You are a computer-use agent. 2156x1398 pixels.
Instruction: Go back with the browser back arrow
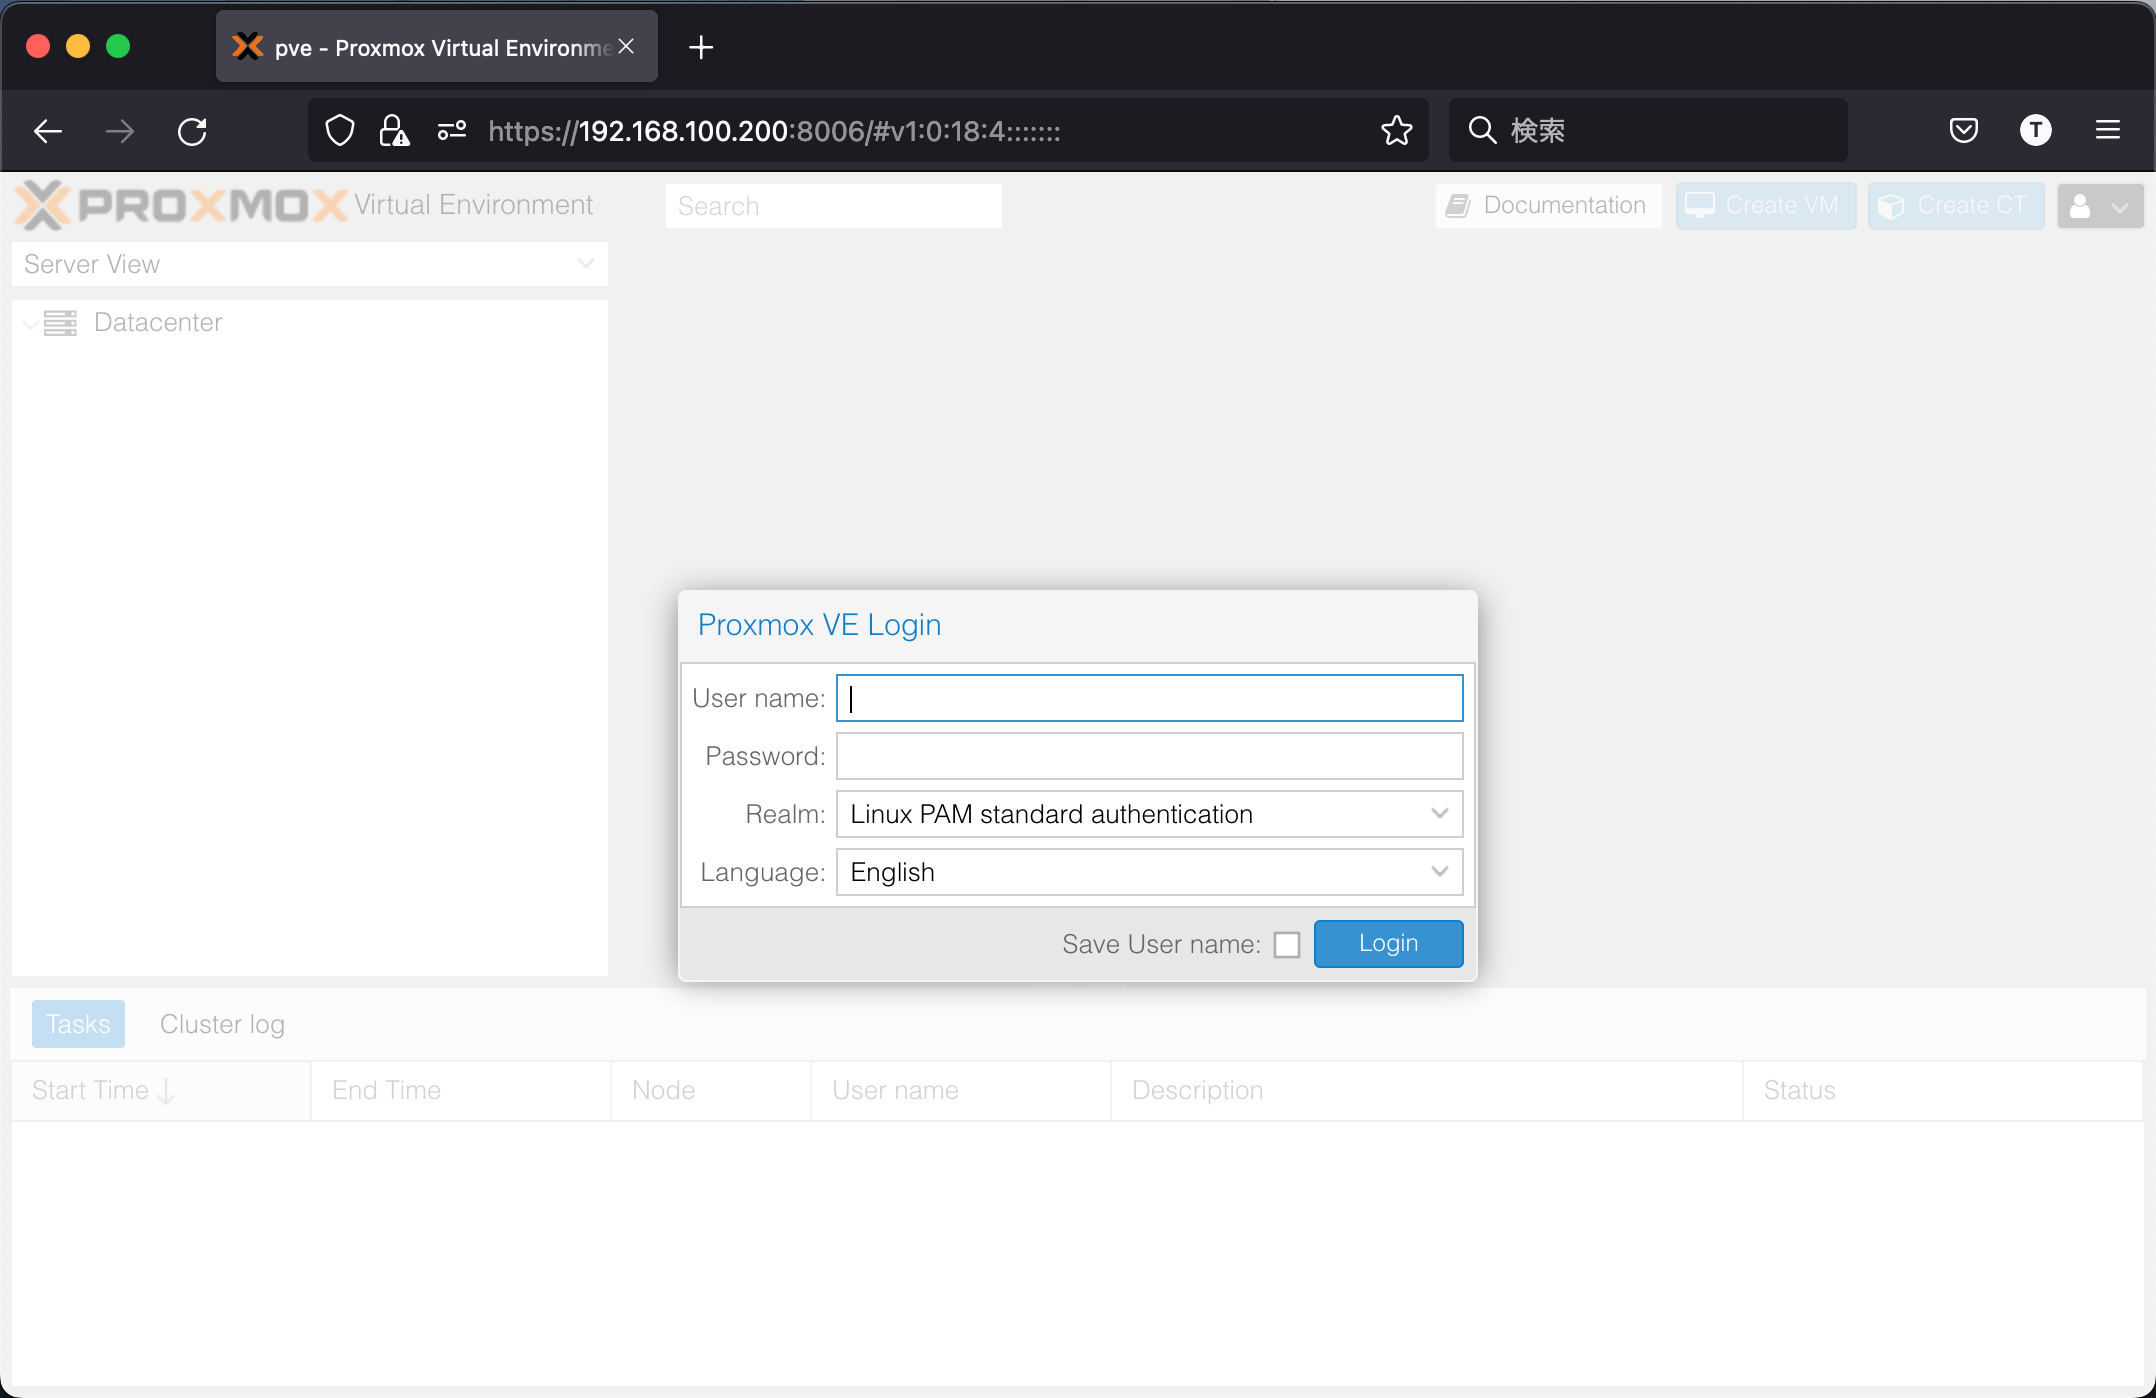pyautogui.click(x=47, y=131)
